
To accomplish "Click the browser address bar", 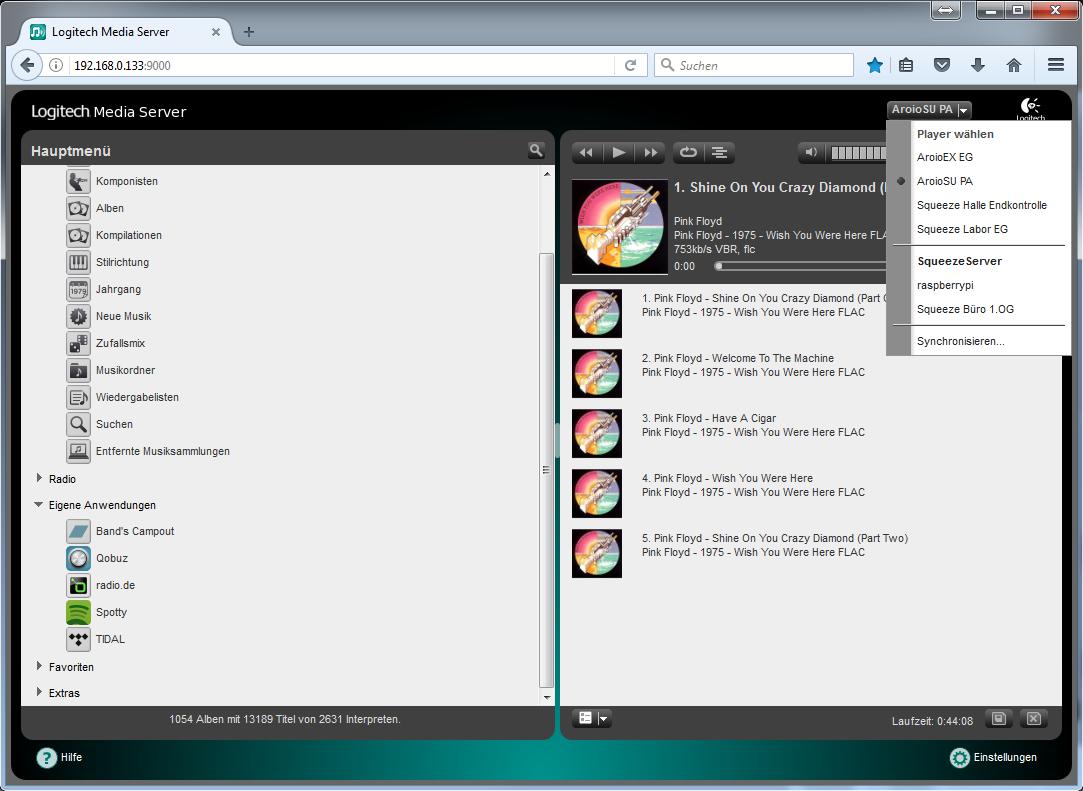I will tap(342, 65).
